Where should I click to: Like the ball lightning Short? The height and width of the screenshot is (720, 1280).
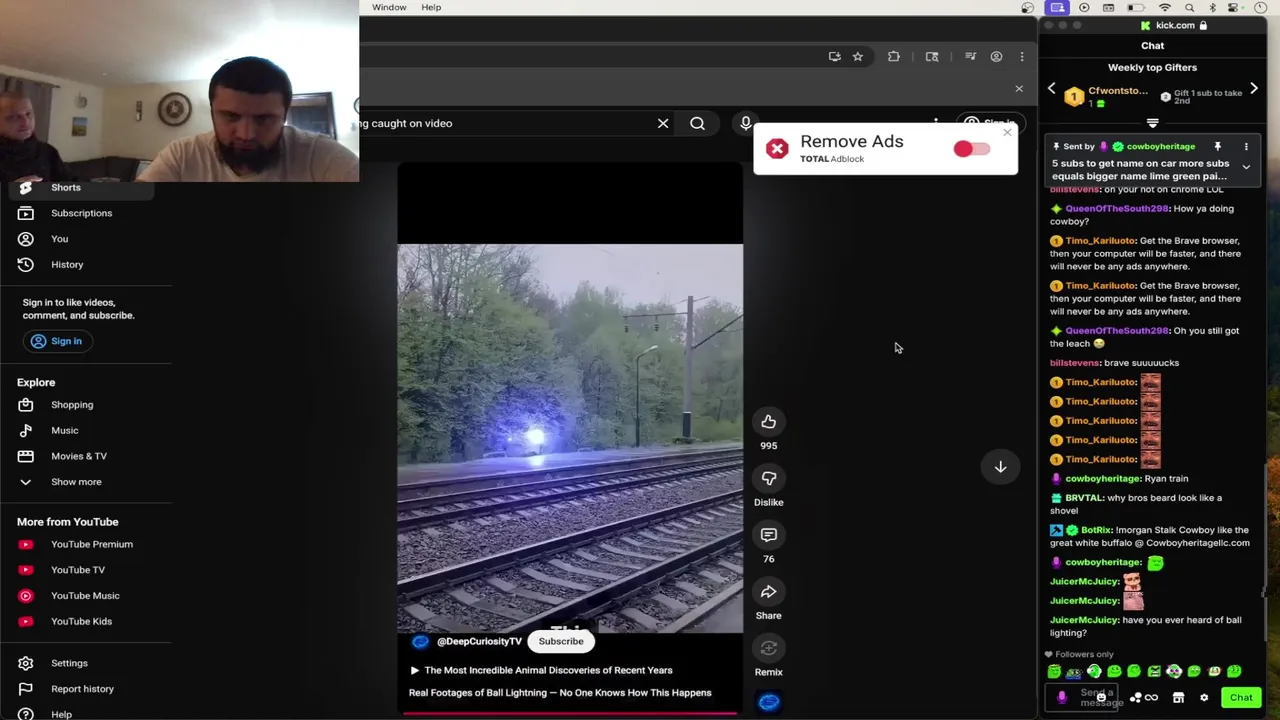tap(768, 422)
